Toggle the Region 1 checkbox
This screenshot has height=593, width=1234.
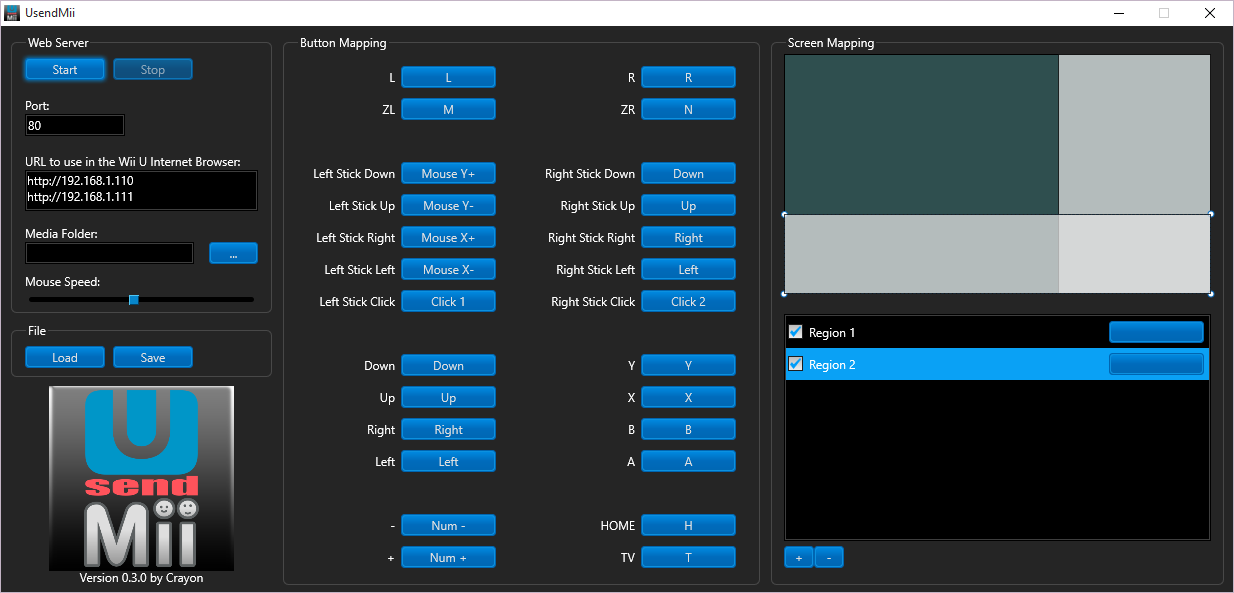point(796,332)
